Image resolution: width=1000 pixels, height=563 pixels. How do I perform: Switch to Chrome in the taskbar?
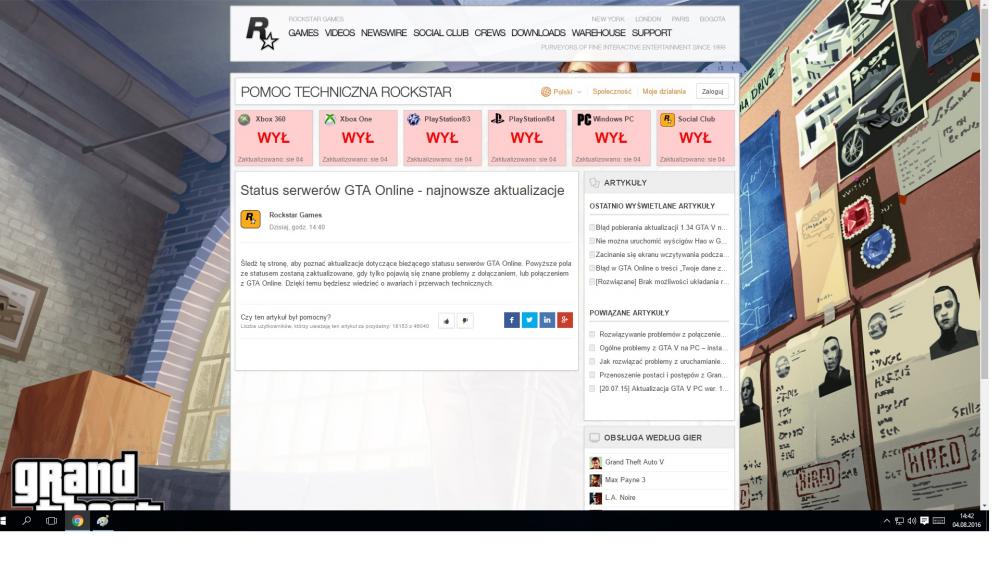(77, 521)
